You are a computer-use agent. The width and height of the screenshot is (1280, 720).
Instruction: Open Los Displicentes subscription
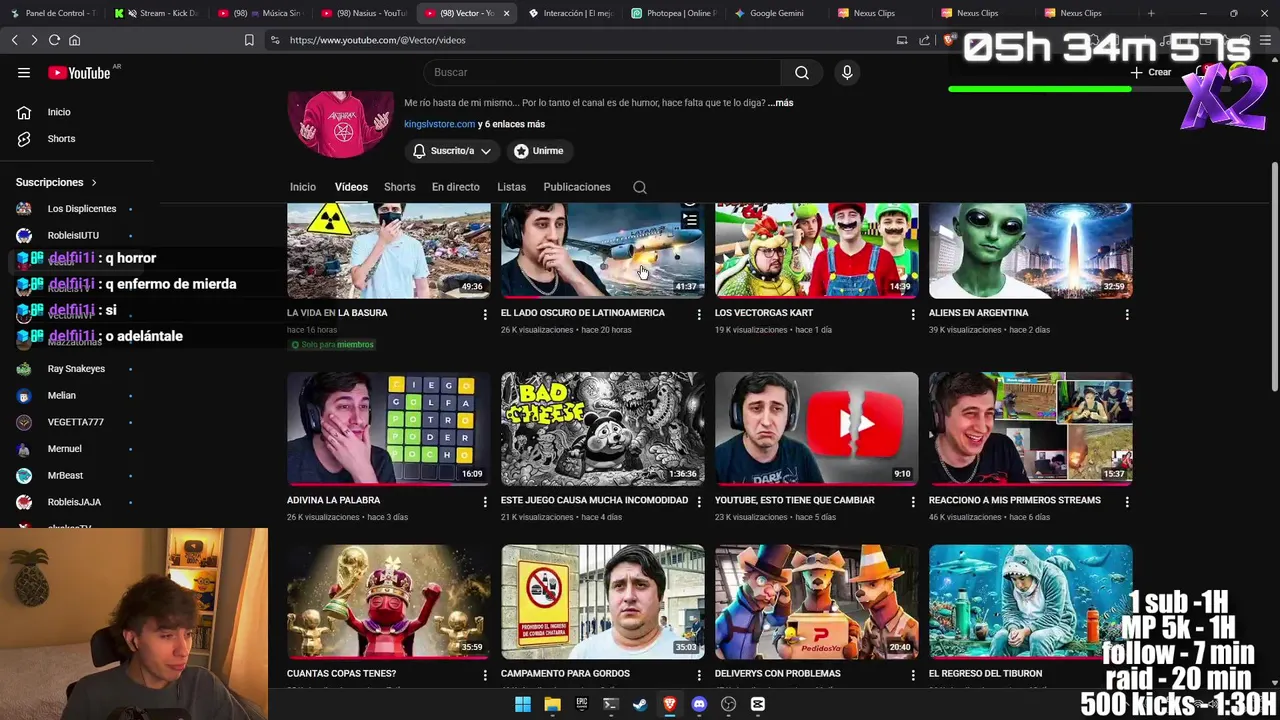[82, 209]
